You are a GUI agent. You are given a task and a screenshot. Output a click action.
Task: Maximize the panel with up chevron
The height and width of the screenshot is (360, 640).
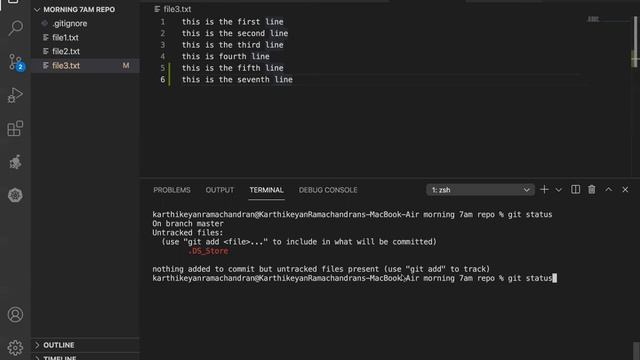(x=609, y=190)
